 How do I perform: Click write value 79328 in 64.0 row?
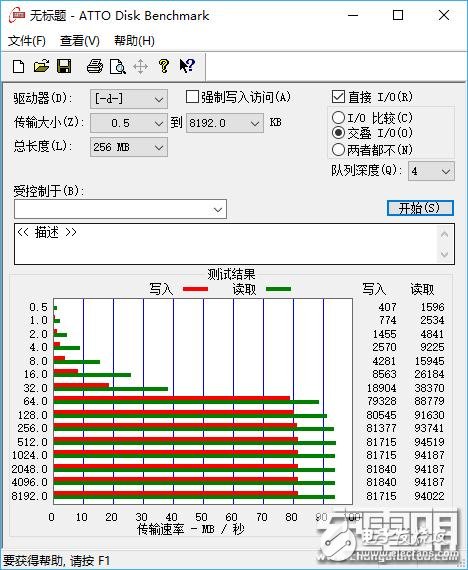point(381,401)
